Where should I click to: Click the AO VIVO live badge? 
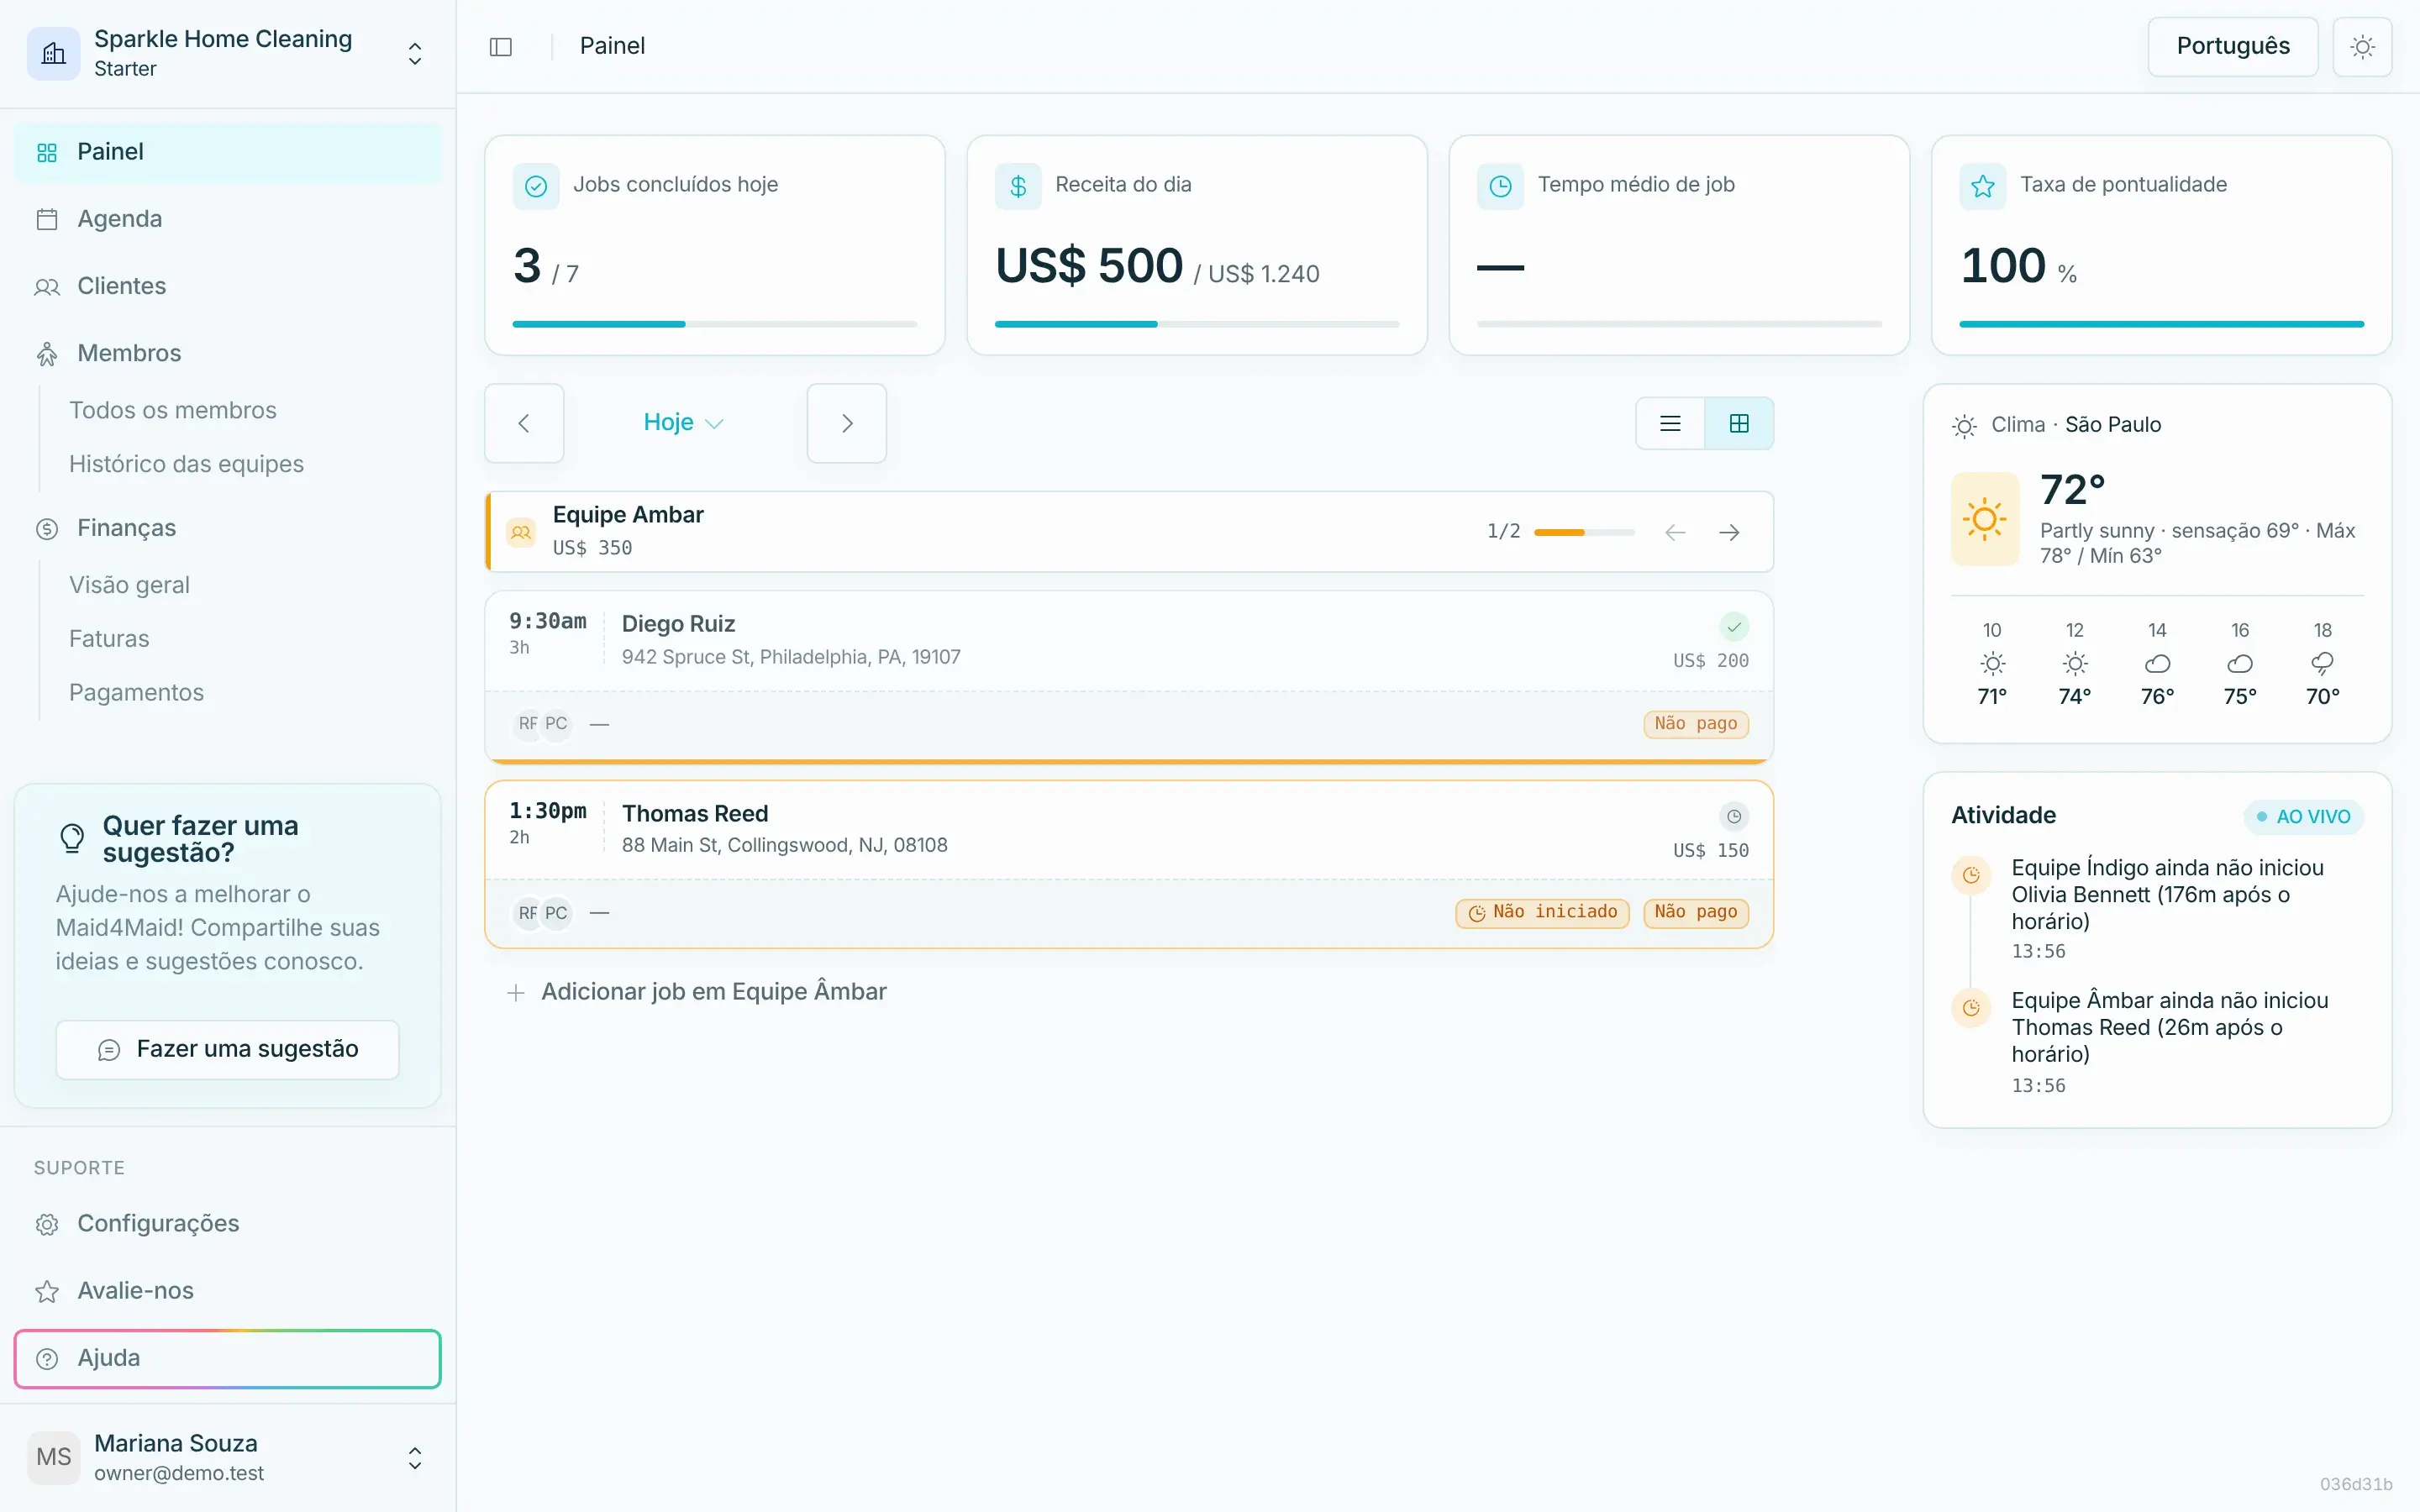(2304, 817)
